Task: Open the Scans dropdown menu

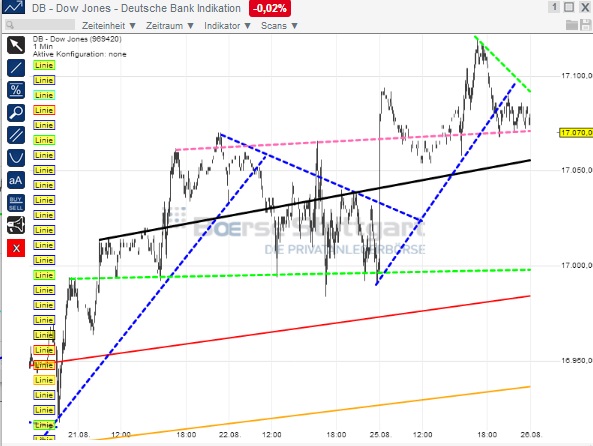Action: [279, 26]
